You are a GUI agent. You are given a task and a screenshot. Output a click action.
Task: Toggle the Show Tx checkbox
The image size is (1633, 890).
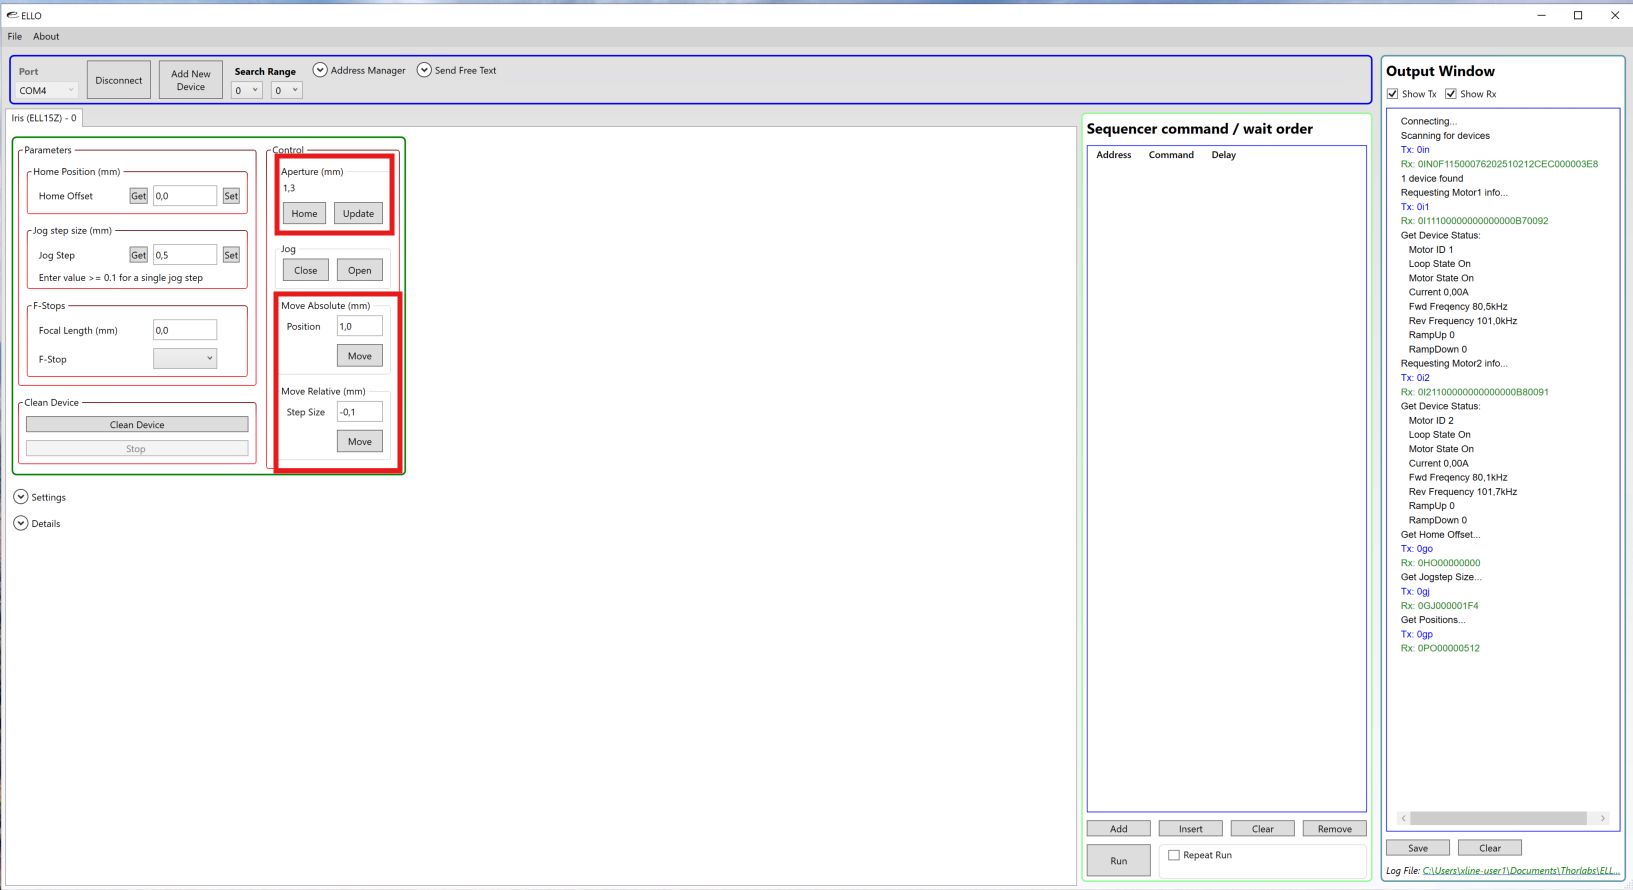point(1393,94)
